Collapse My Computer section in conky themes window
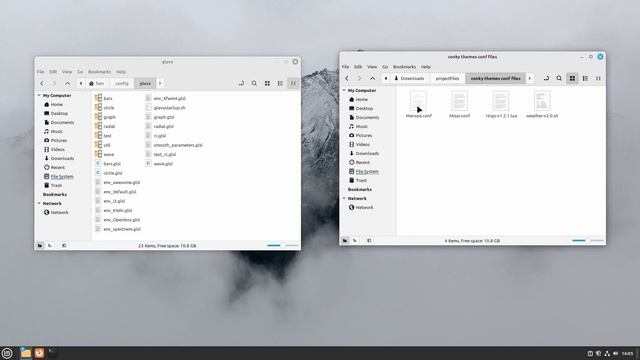 coord(344,90)
